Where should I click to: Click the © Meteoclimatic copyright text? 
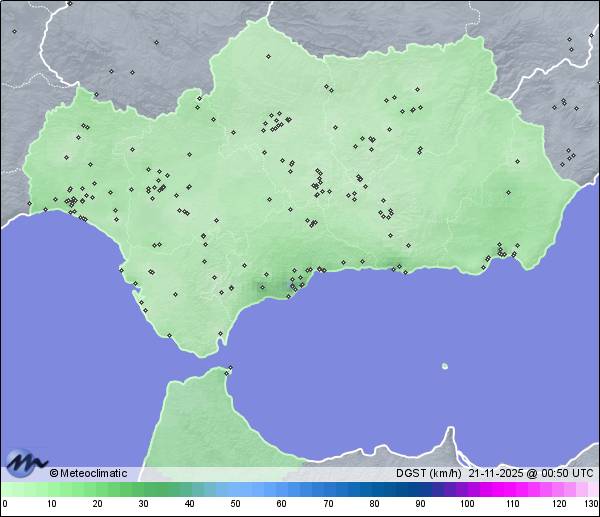[88, 473]
